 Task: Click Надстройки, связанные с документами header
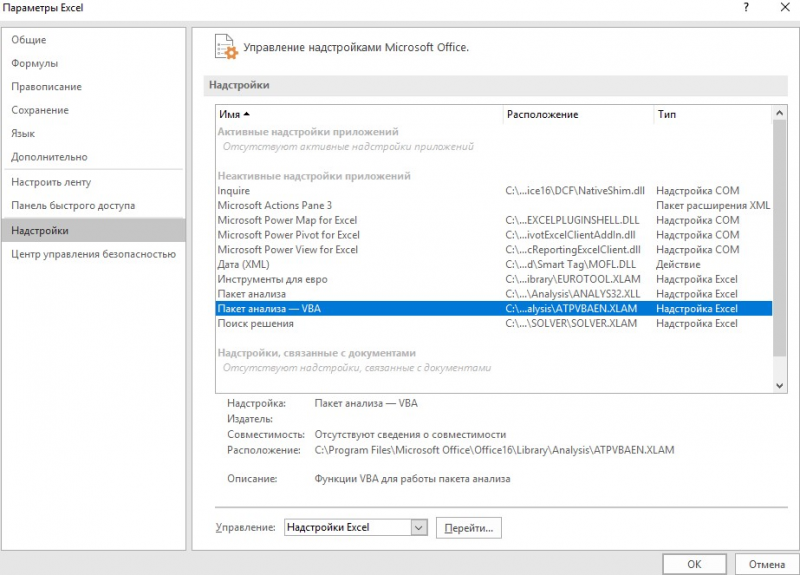[317, 353]
